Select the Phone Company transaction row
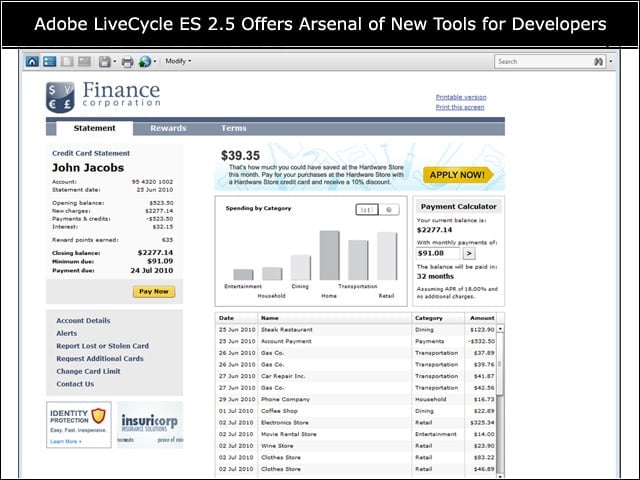The width and height of the screenshot is (640, 480). tap(356, 400)
